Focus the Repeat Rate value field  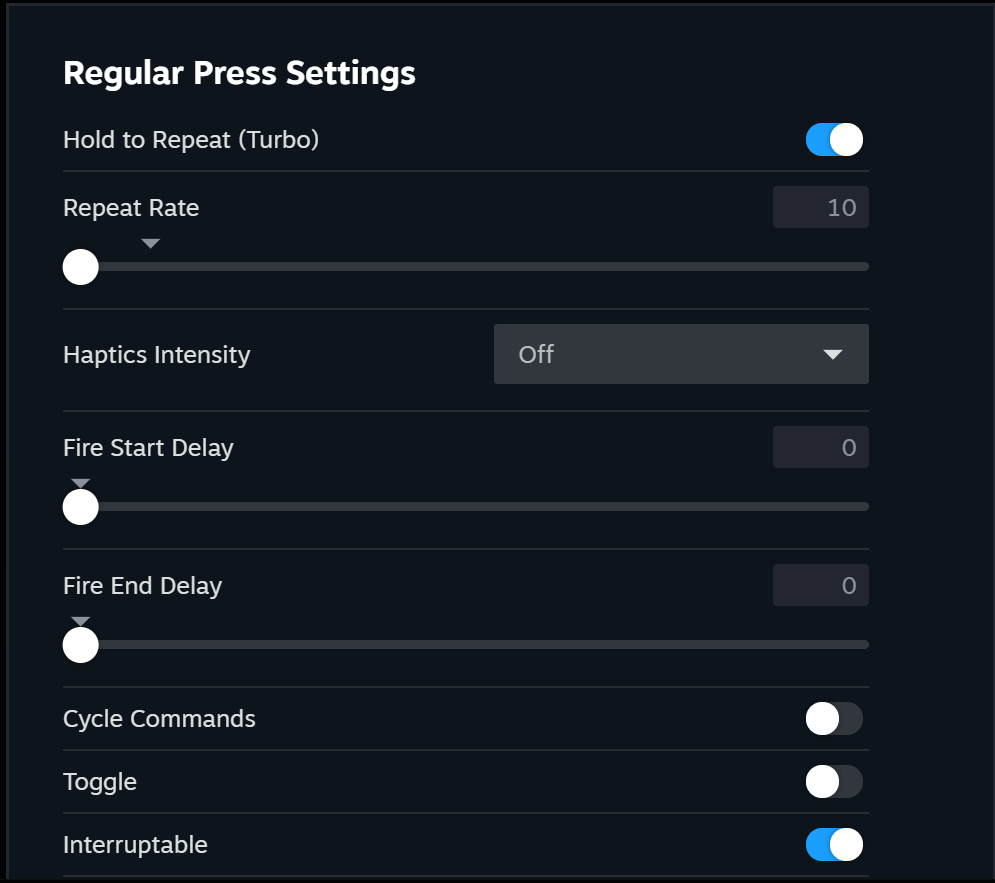tap(820, 208)
